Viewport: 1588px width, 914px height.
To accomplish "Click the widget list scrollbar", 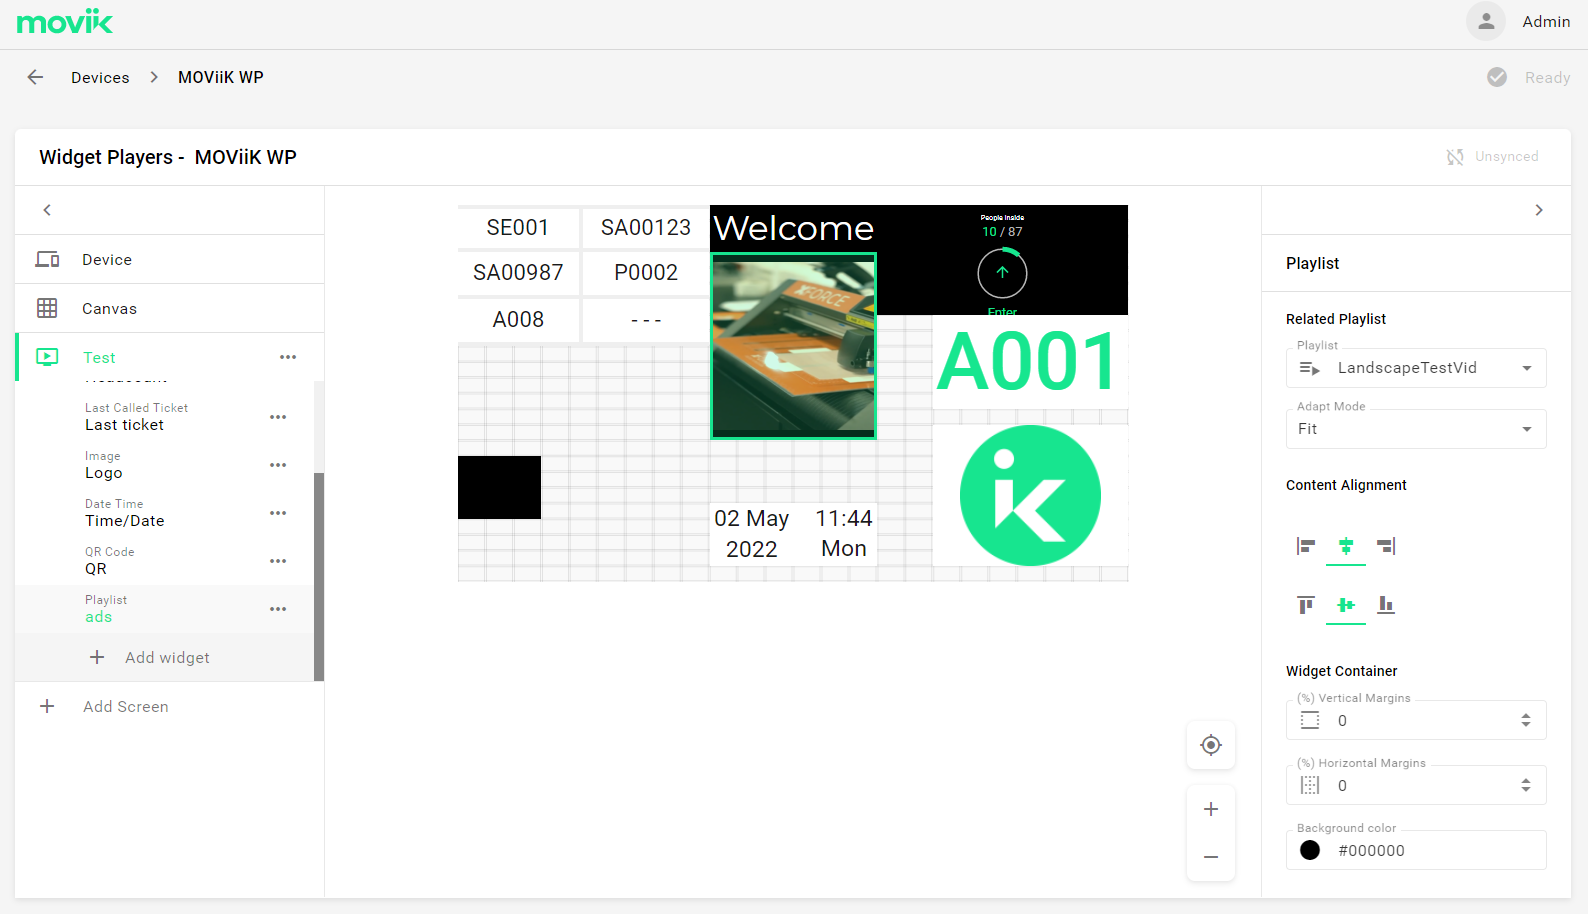I will coord(319,576).
